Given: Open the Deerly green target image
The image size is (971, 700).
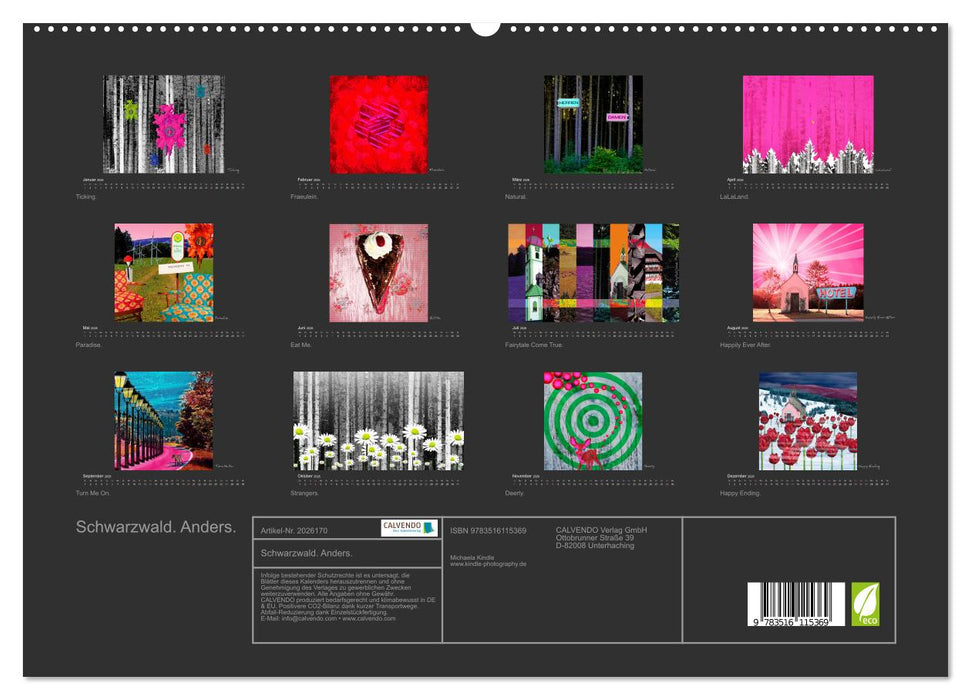Looking at the screenshot, I should 593,420.
